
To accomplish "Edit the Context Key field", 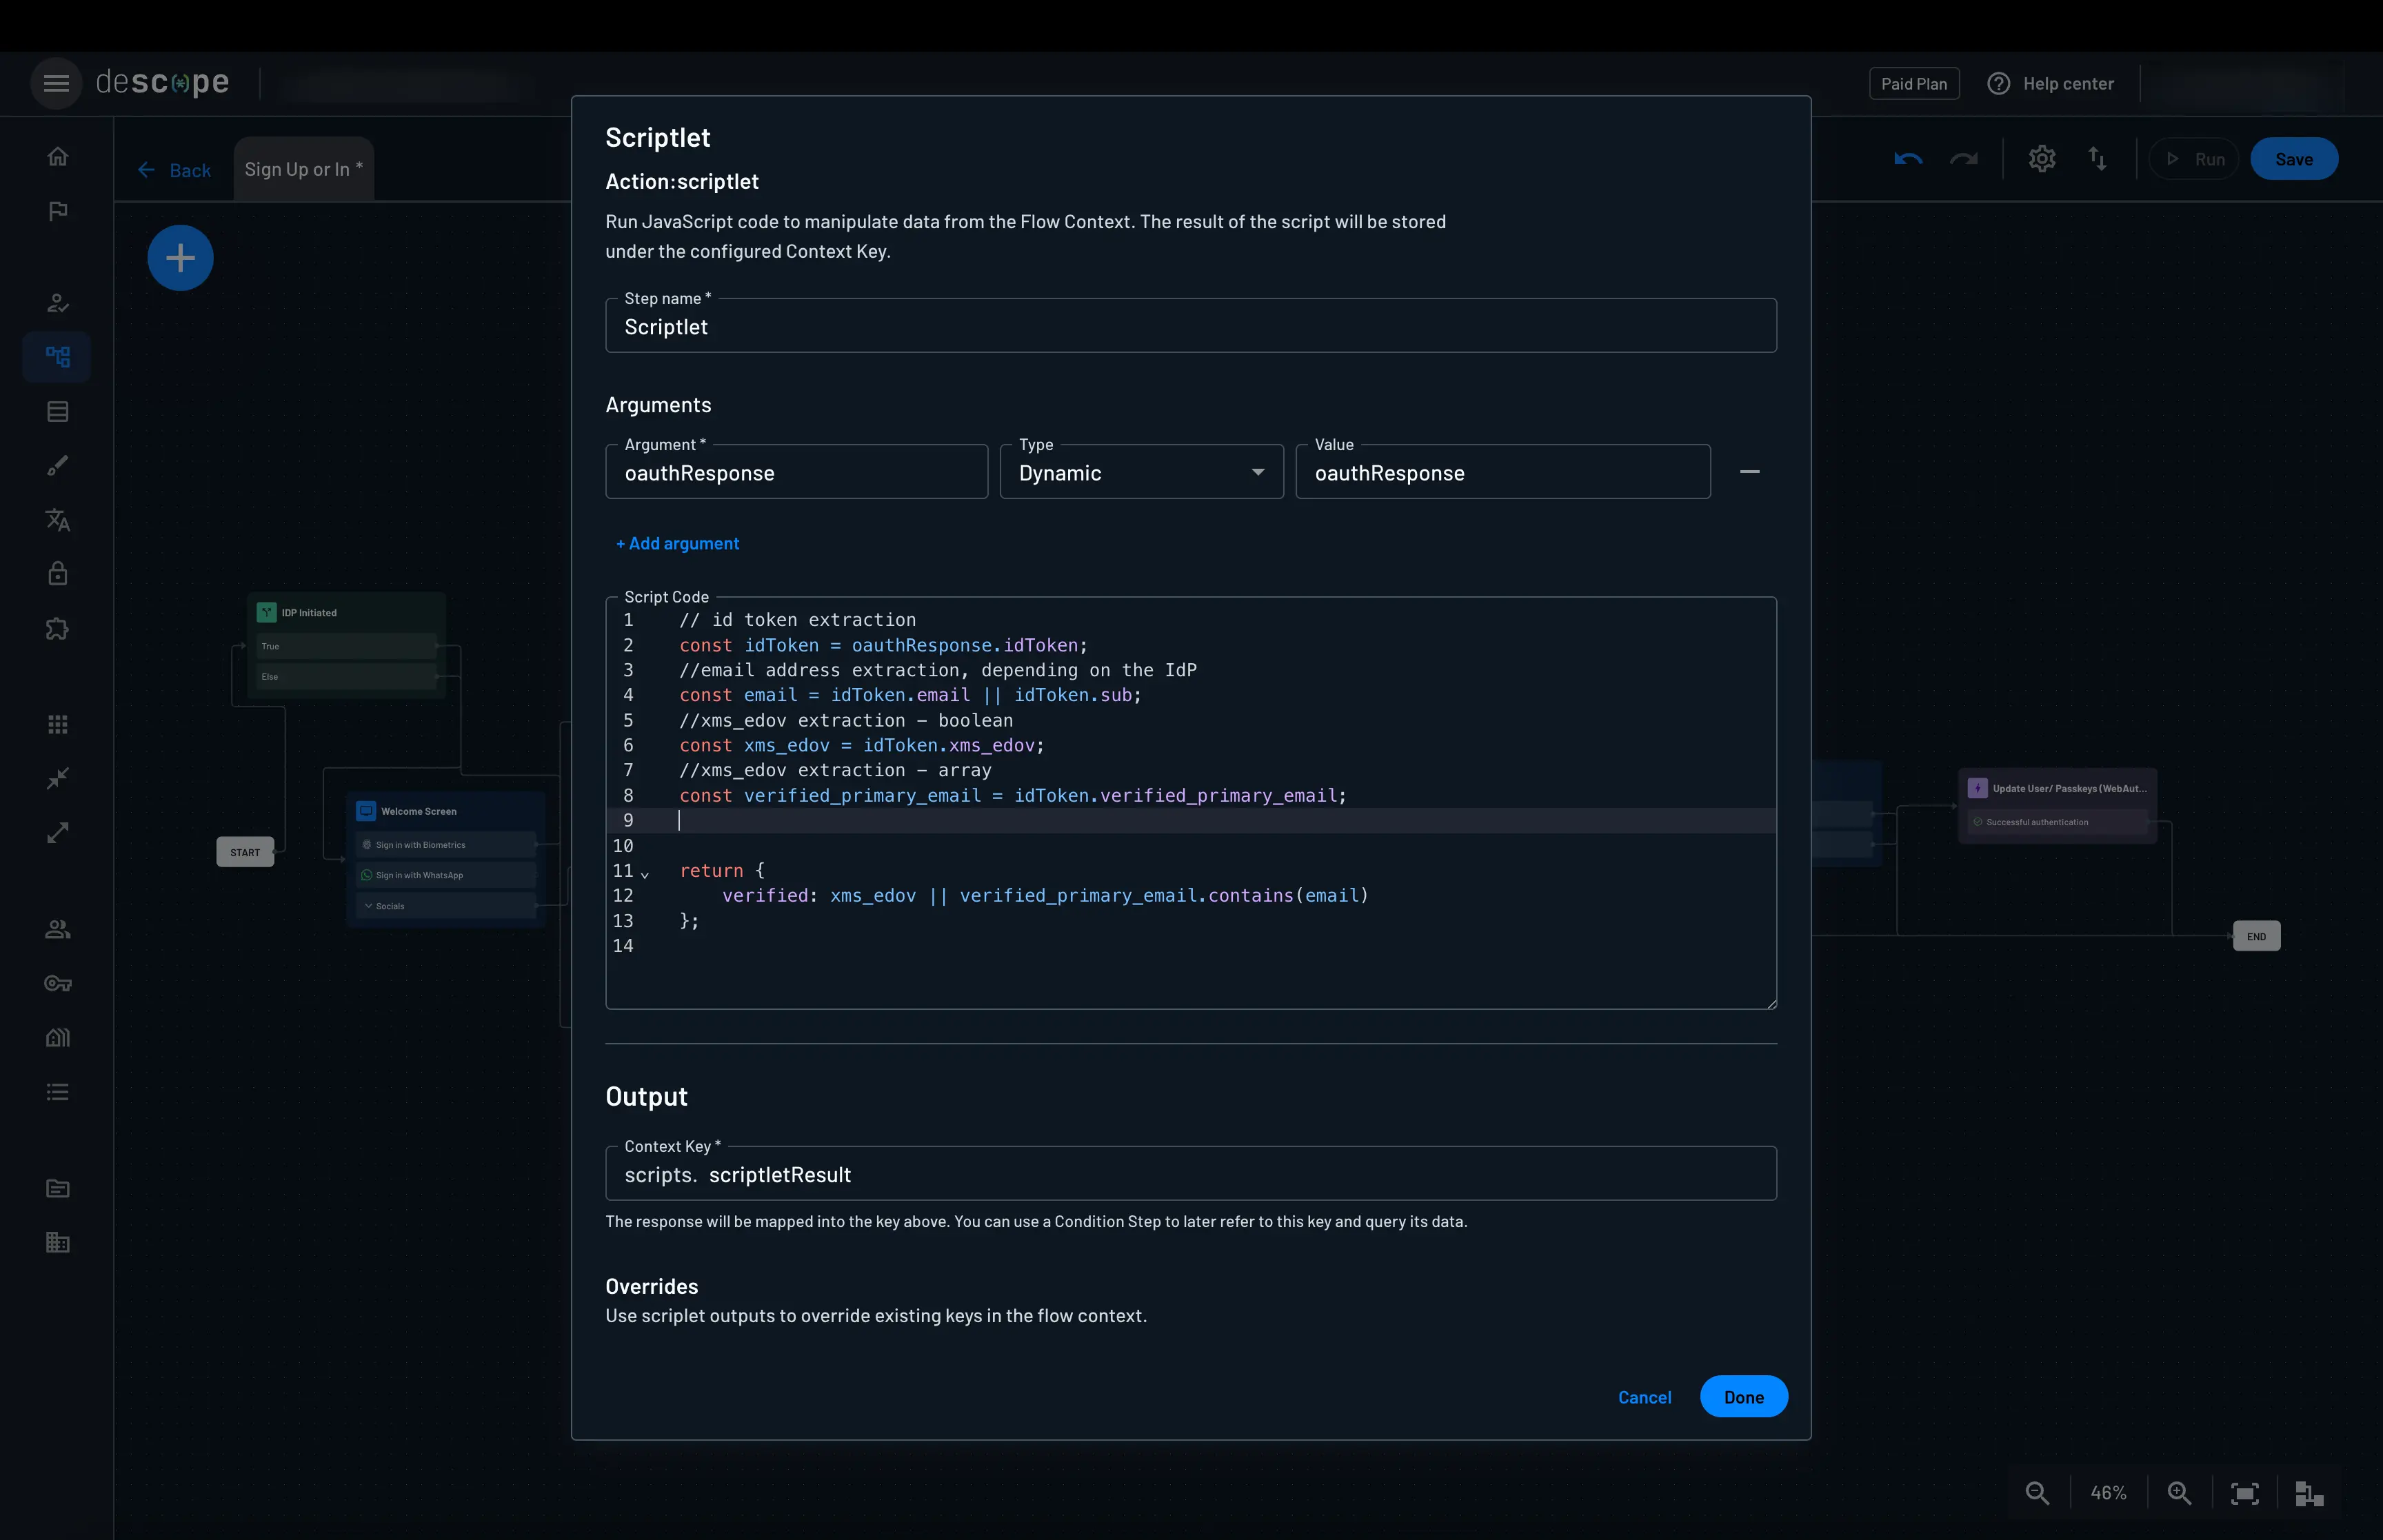I will (1190, 1174).
